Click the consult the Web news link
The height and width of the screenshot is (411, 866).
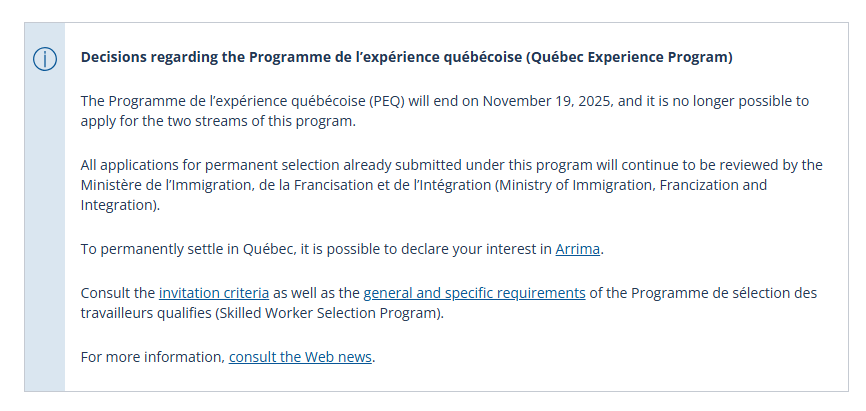pyautogui.click(x=300, y=357)
